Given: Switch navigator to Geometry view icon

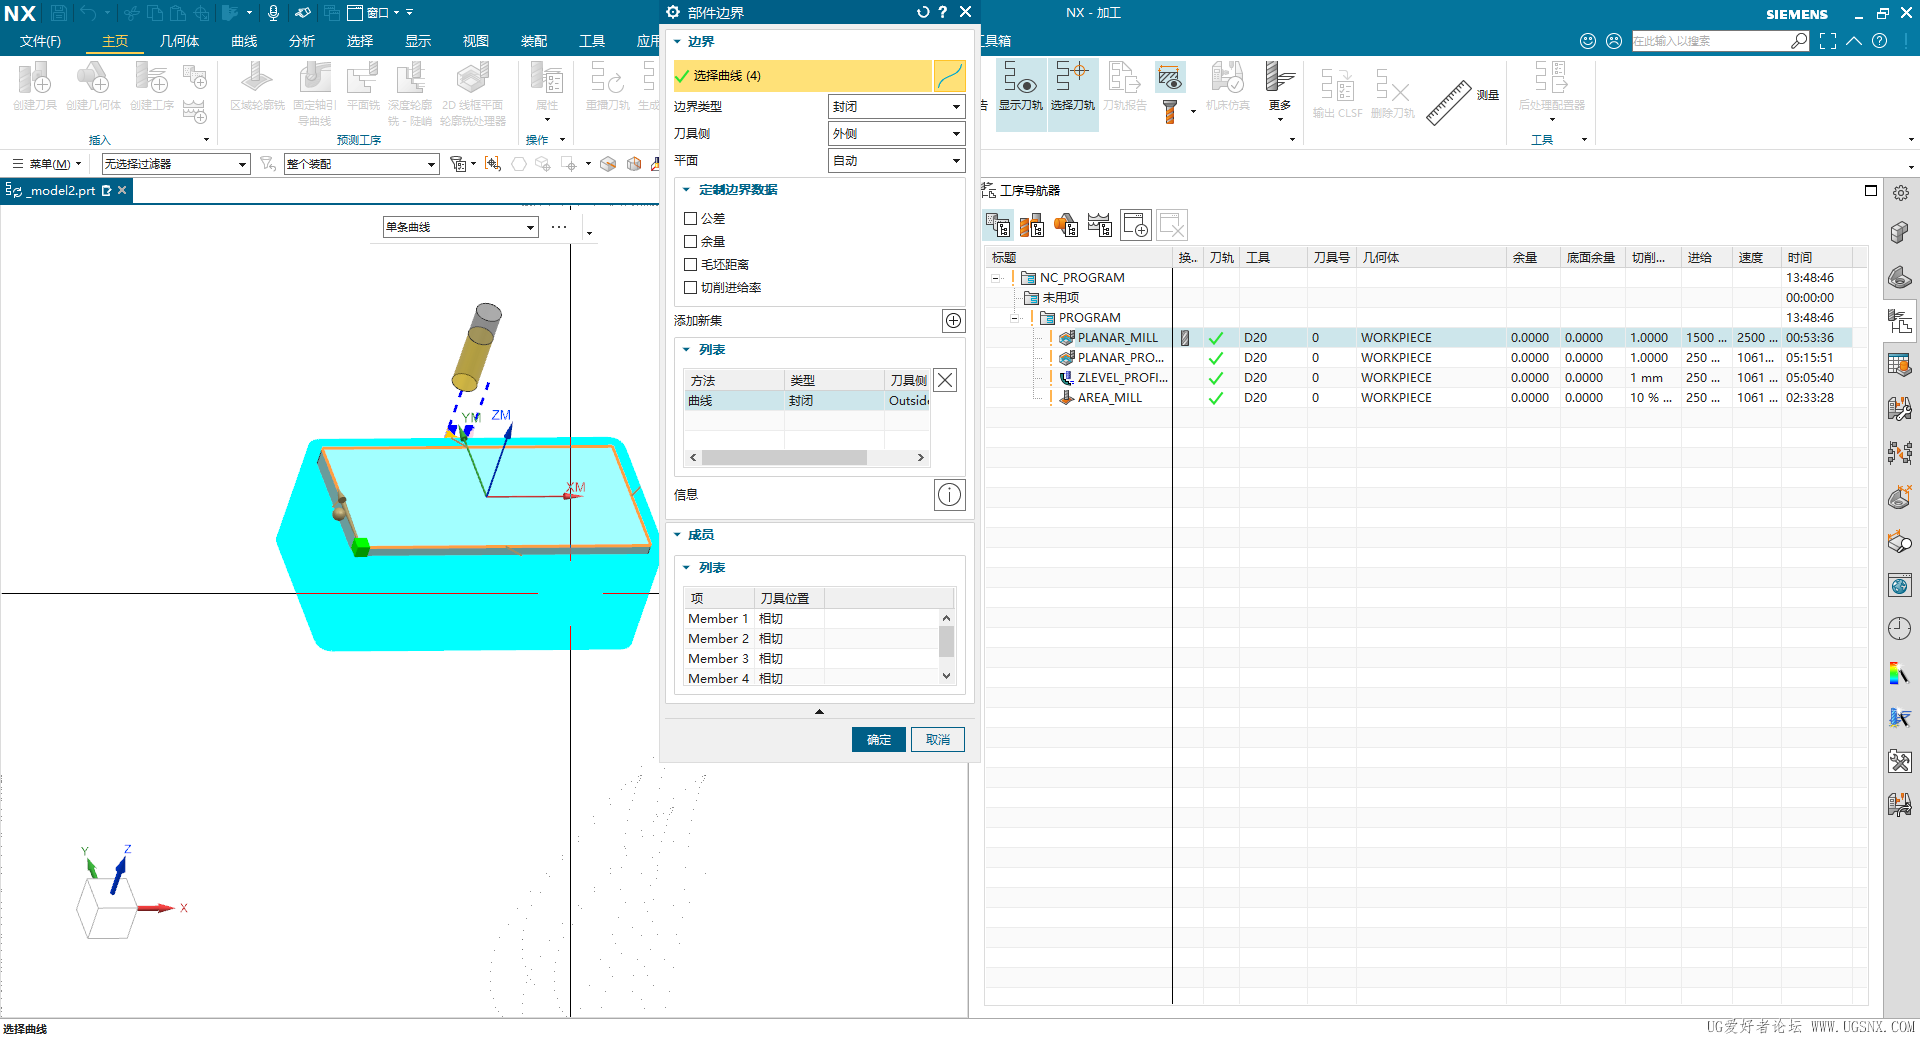Looking at the screenshot, I should (1066, 225).
